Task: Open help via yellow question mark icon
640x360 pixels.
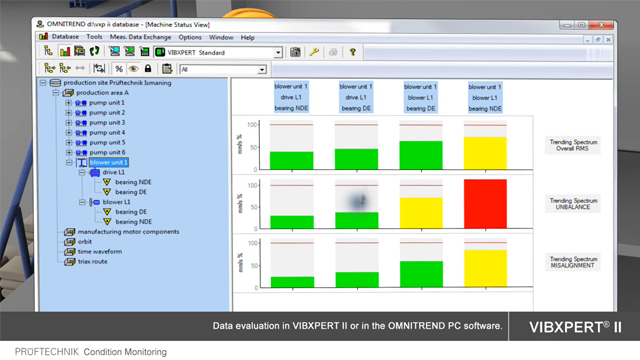Action: (x=353, y=52)
